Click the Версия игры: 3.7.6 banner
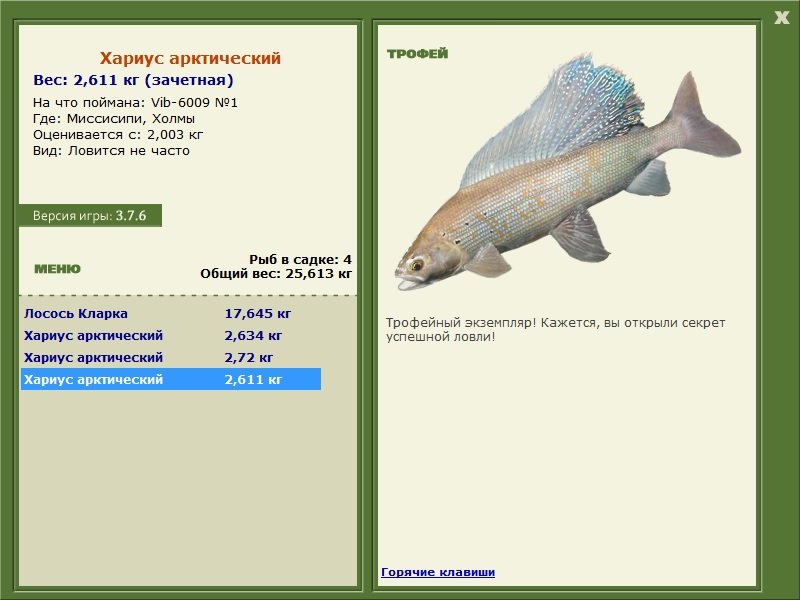Image resolution: width=800 pixels, height=600 pixels. pyautogui.click(x=90, y=215)
